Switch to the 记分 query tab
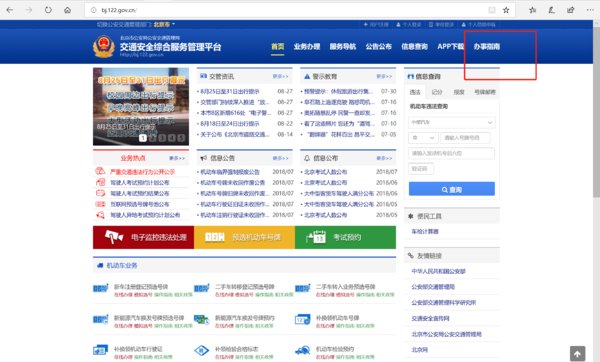This screenshot has width=600, height=362. tap(437, 92)
